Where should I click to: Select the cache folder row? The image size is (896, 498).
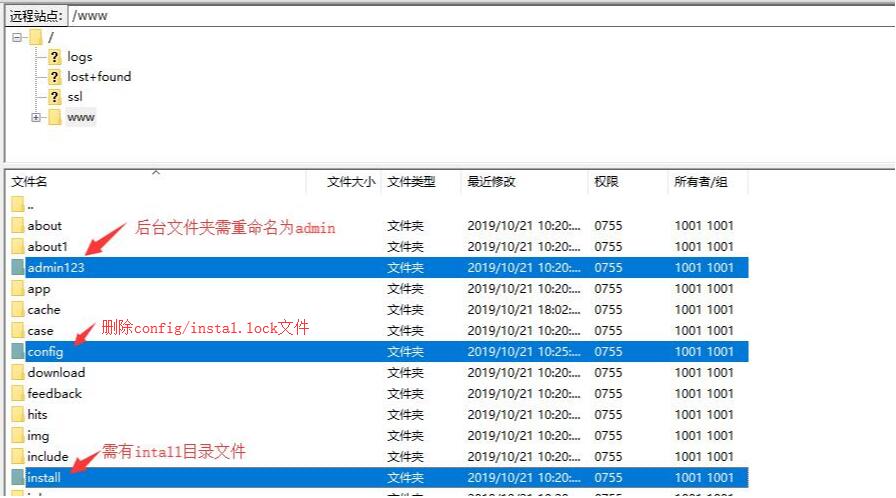379,310
